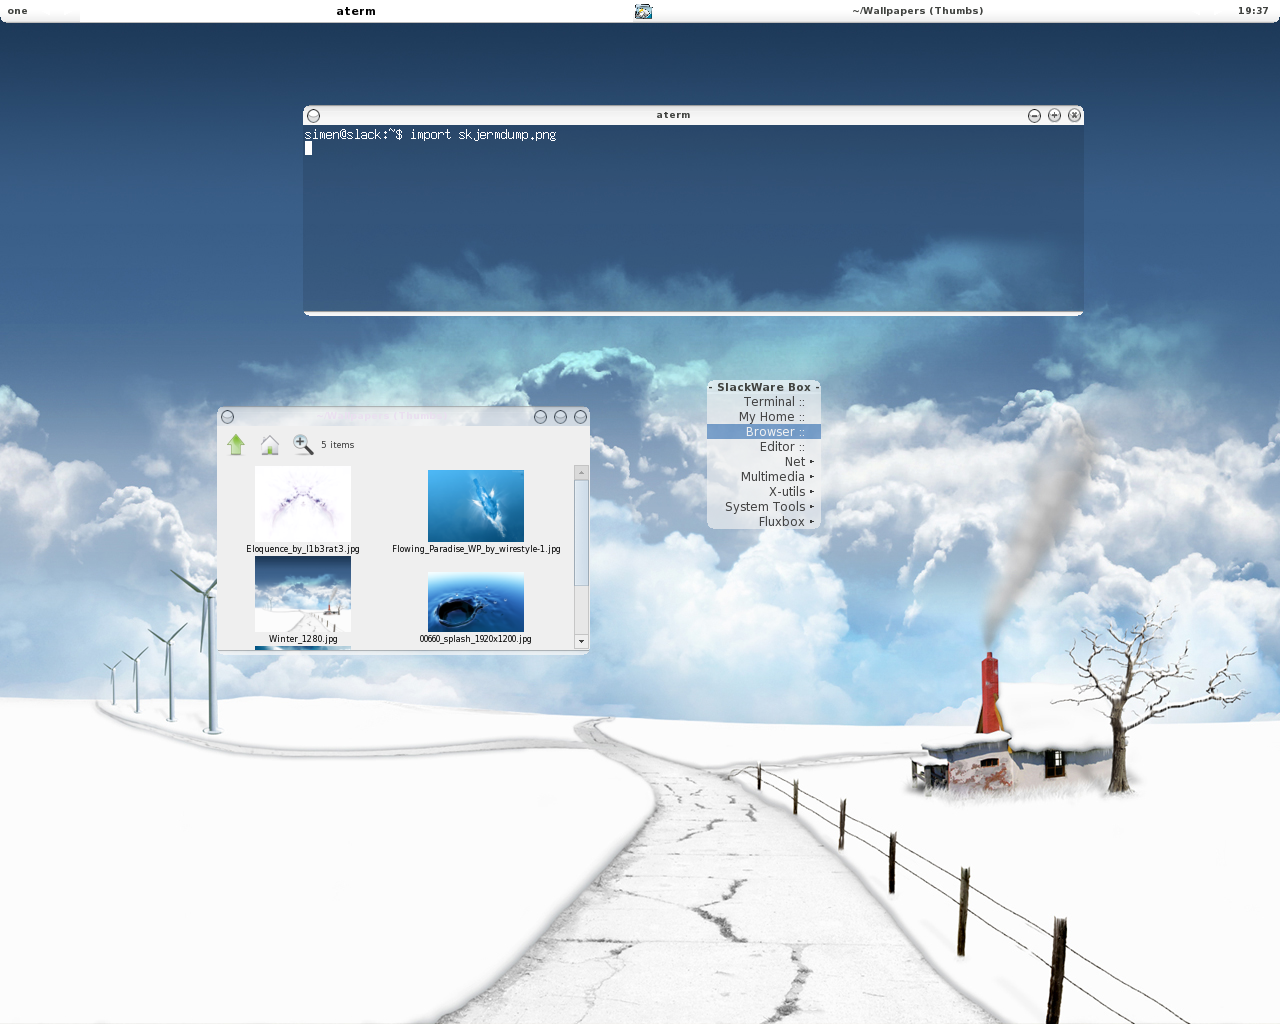Click the scroll-up arrow in the file manager

coord(581,472)
